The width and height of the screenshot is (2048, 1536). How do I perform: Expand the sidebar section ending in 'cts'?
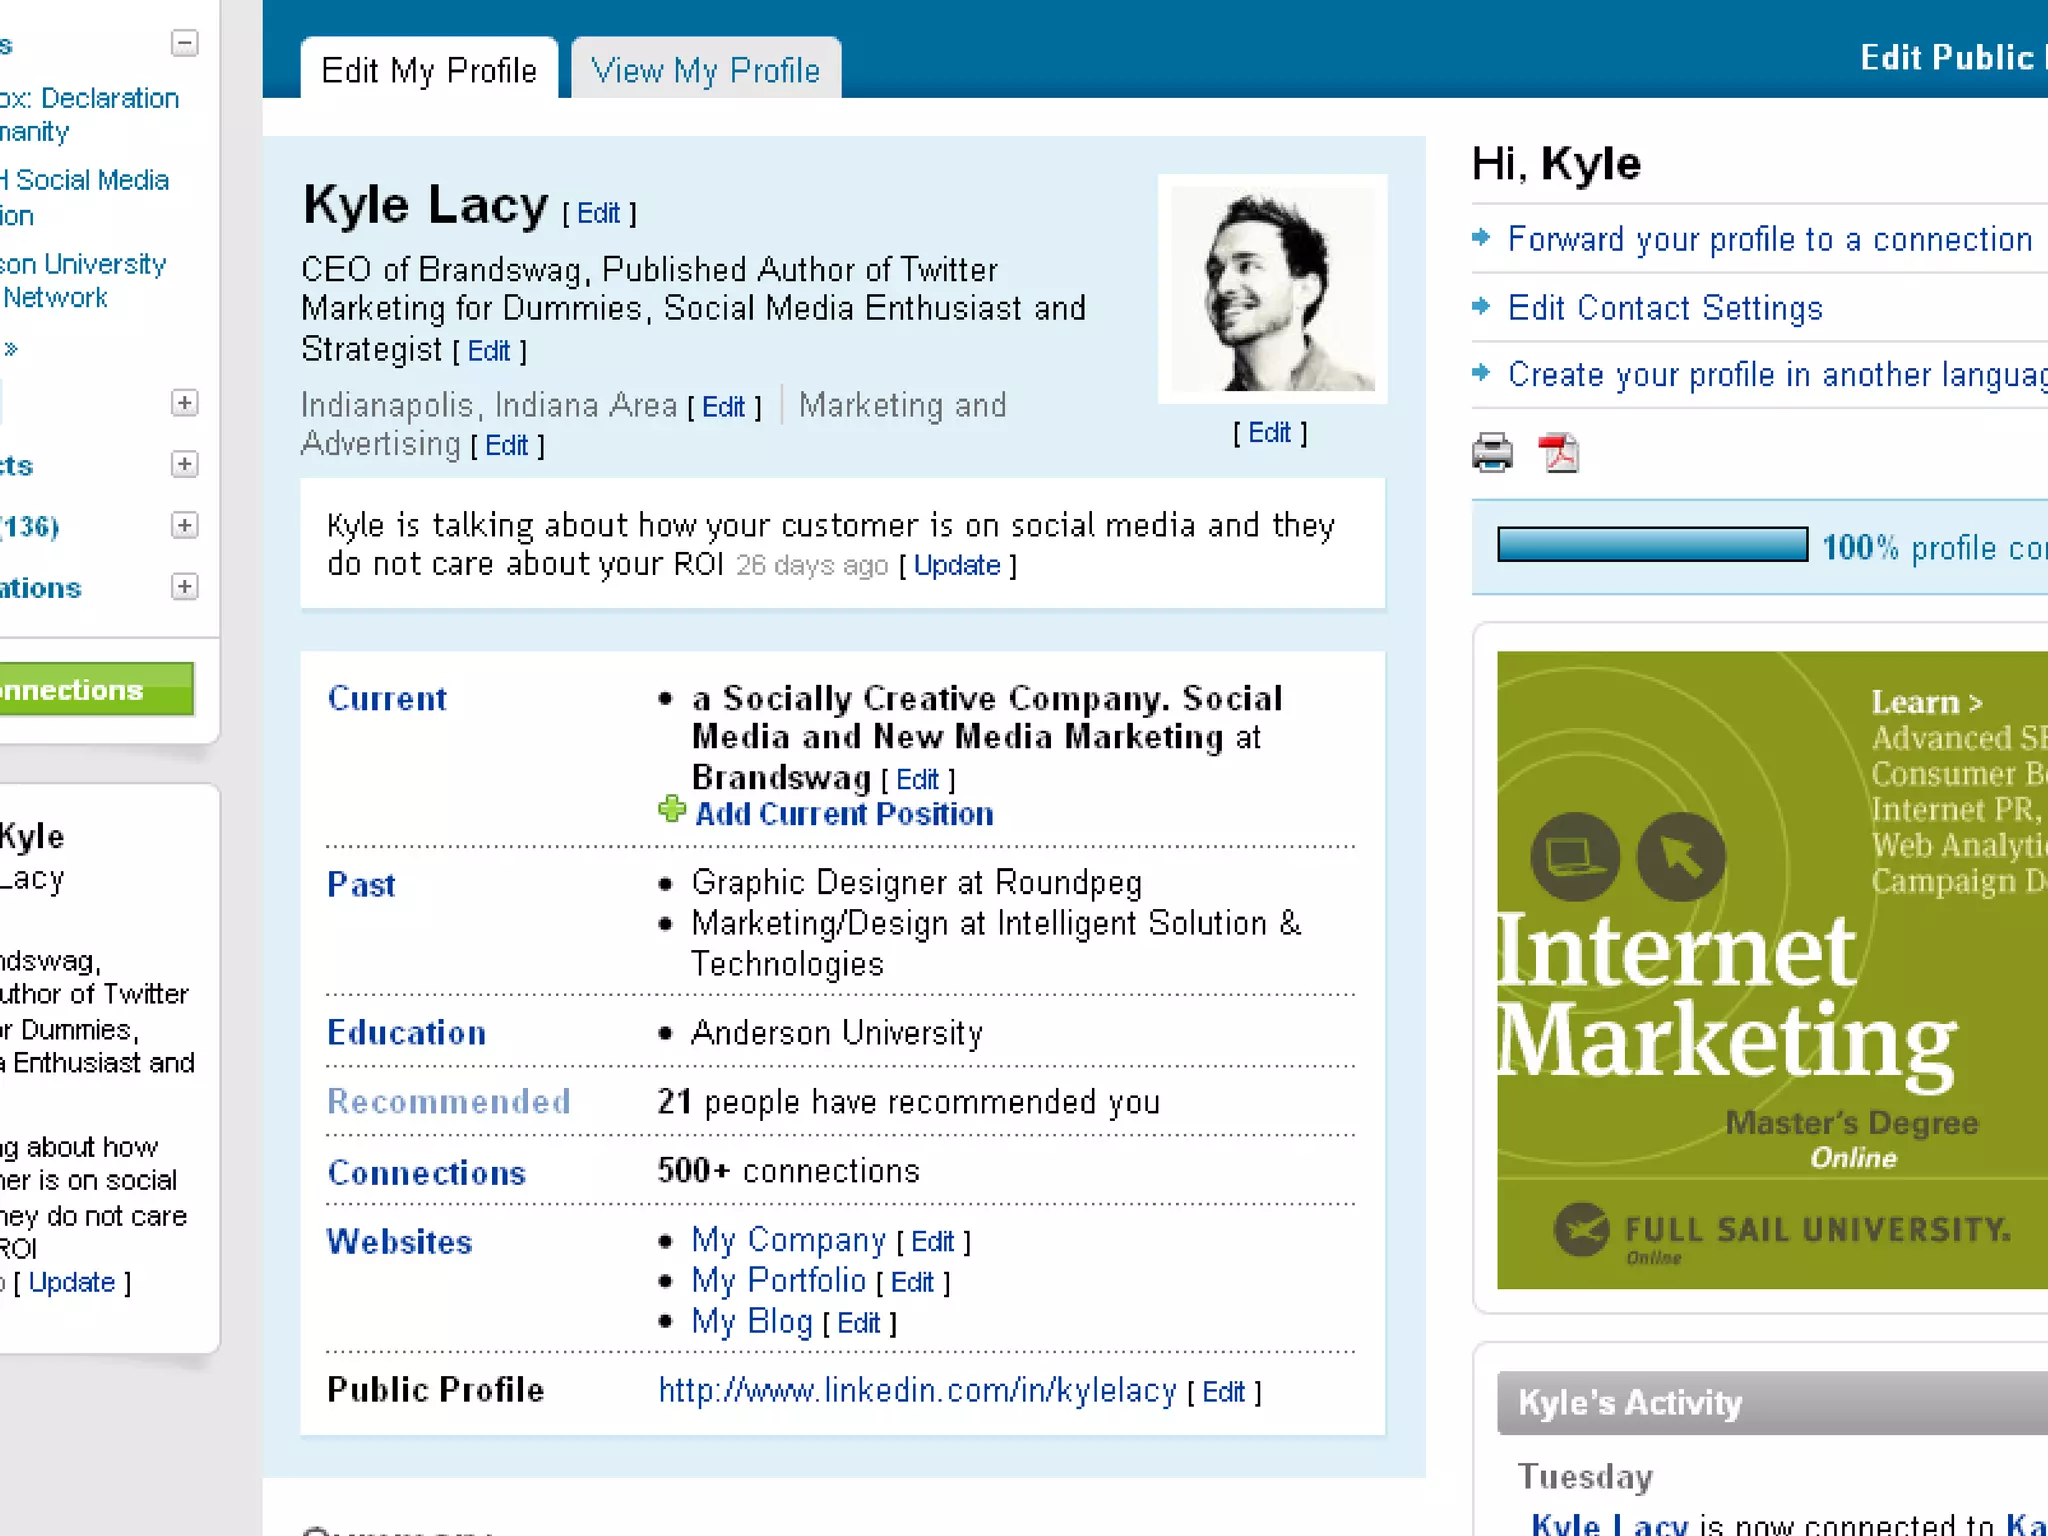click(x=184, y=464)
